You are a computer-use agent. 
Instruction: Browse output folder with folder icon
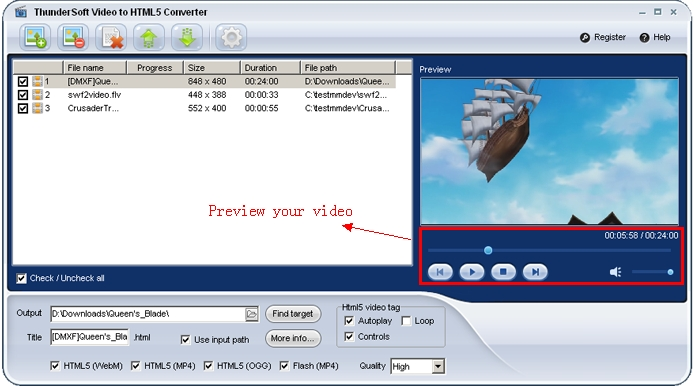[251, 314]
